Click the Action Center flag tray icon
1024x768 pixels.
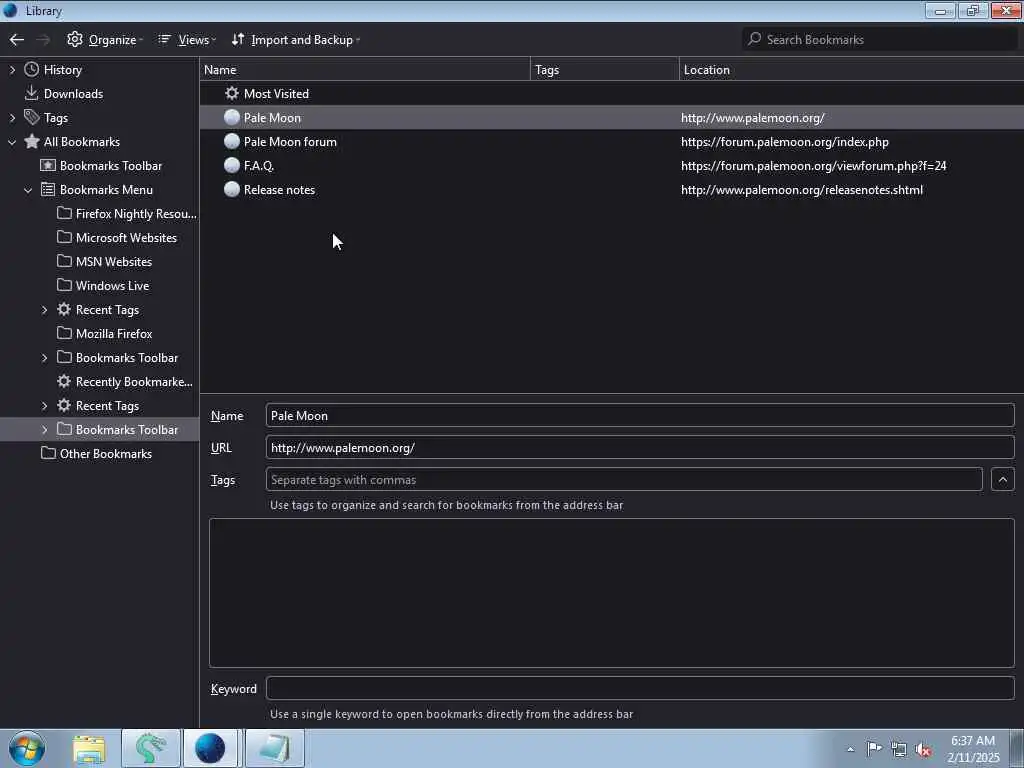click(874, 748)
